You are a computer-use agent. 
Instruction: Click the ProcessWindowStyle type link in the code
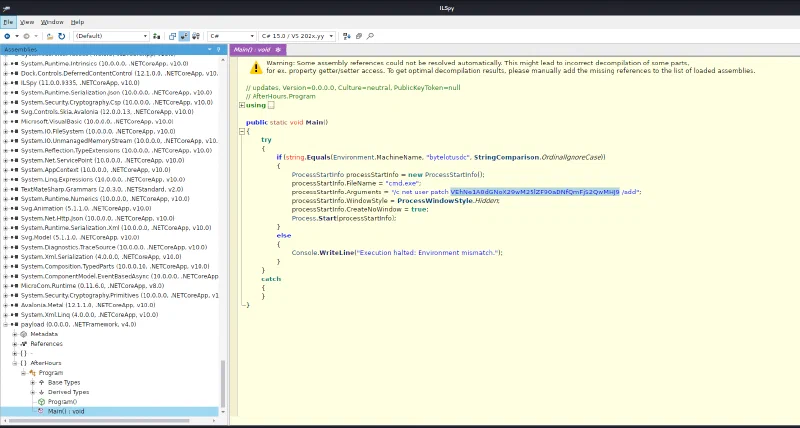435,200
